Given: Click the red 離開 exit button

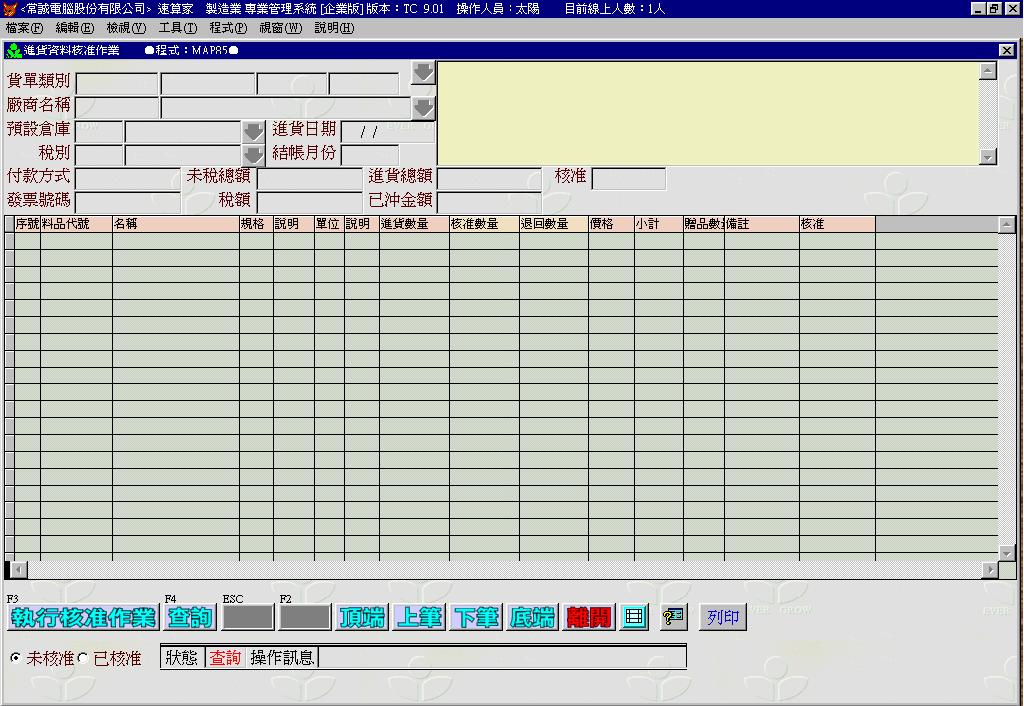Looking at the screenshot, I should (x=588, y=618).
